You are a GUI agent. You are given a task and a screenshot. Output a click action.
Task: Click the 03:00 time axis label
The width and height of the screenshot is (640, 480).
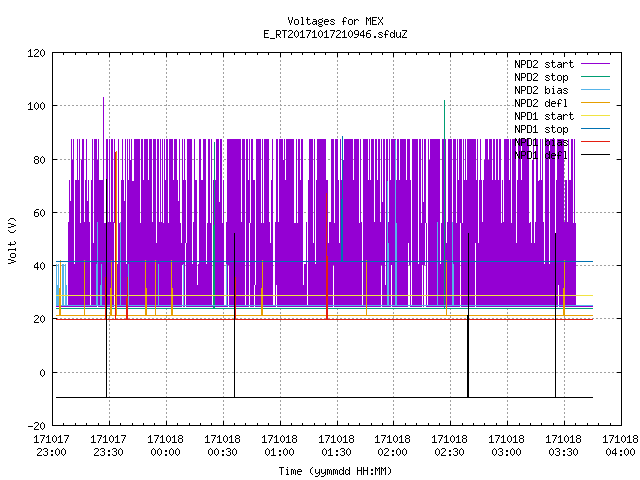pos(507,452)
